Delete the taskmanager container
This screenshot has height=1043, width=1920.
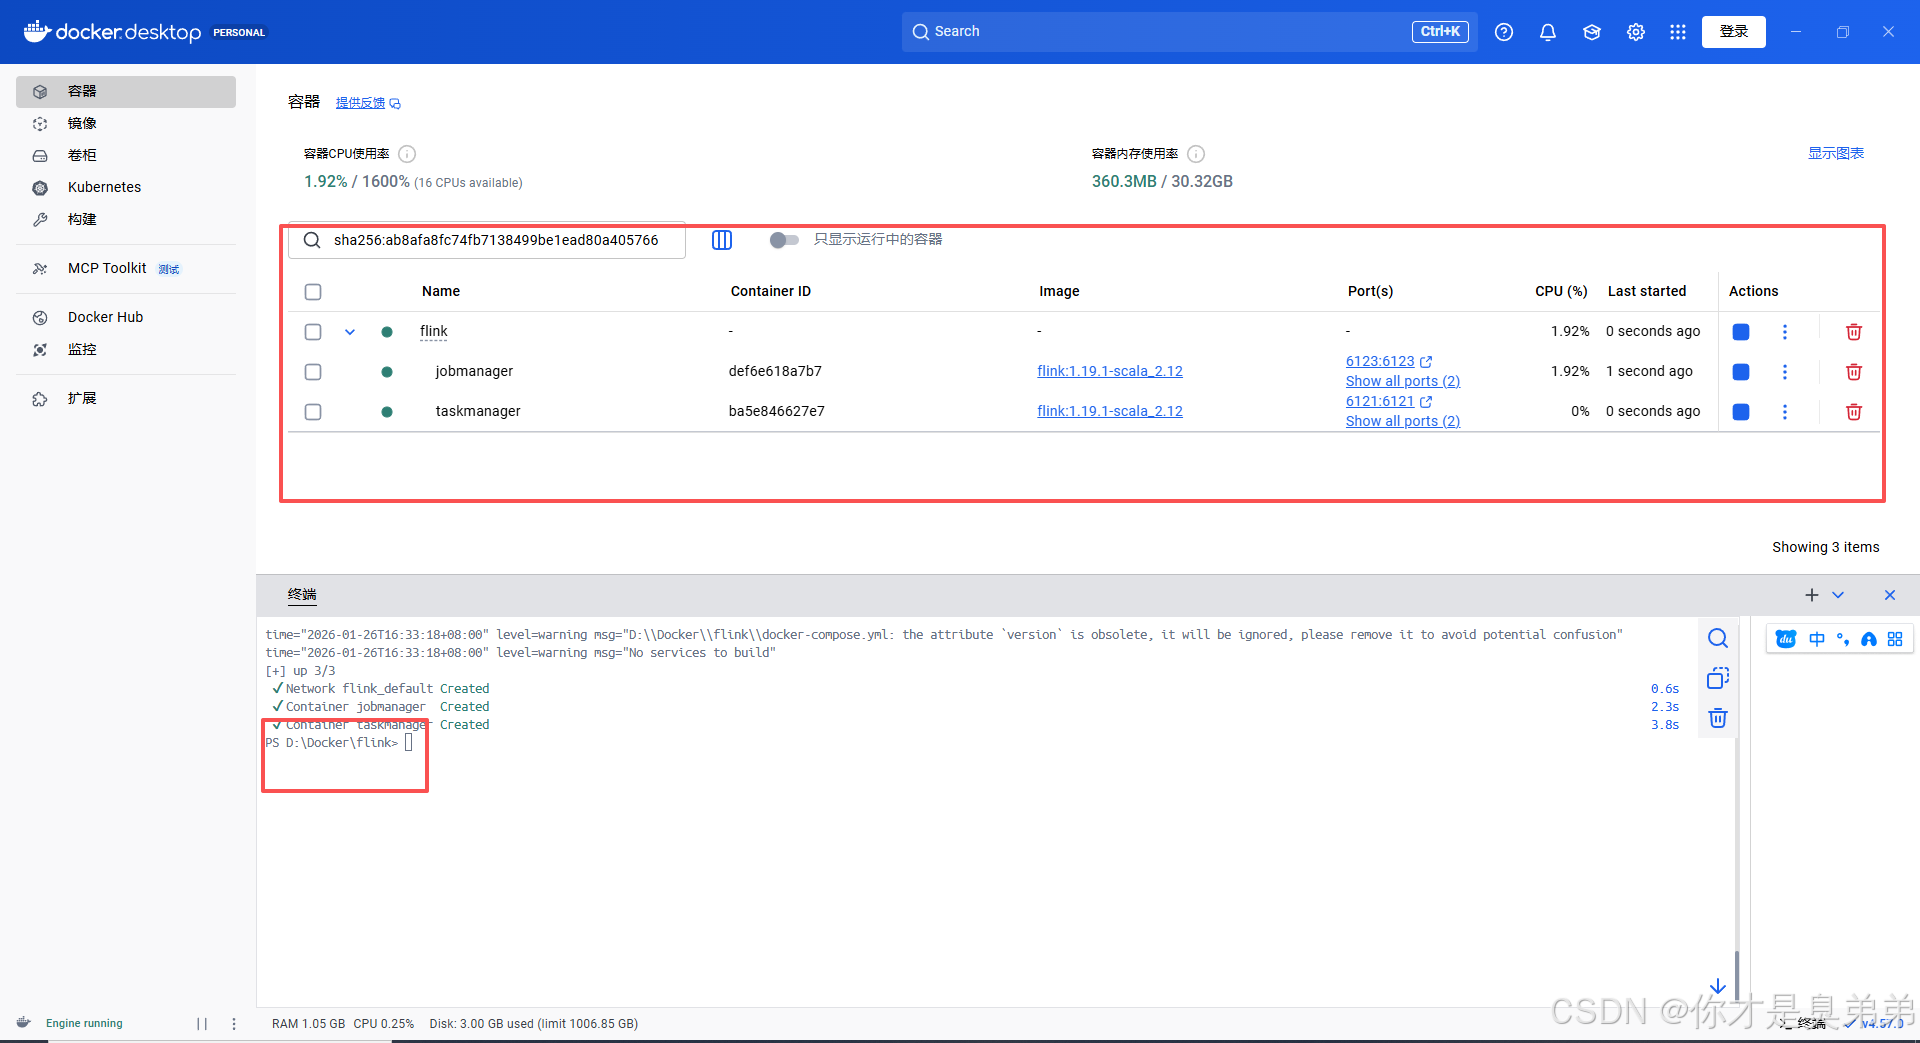tap(1853, 412)
